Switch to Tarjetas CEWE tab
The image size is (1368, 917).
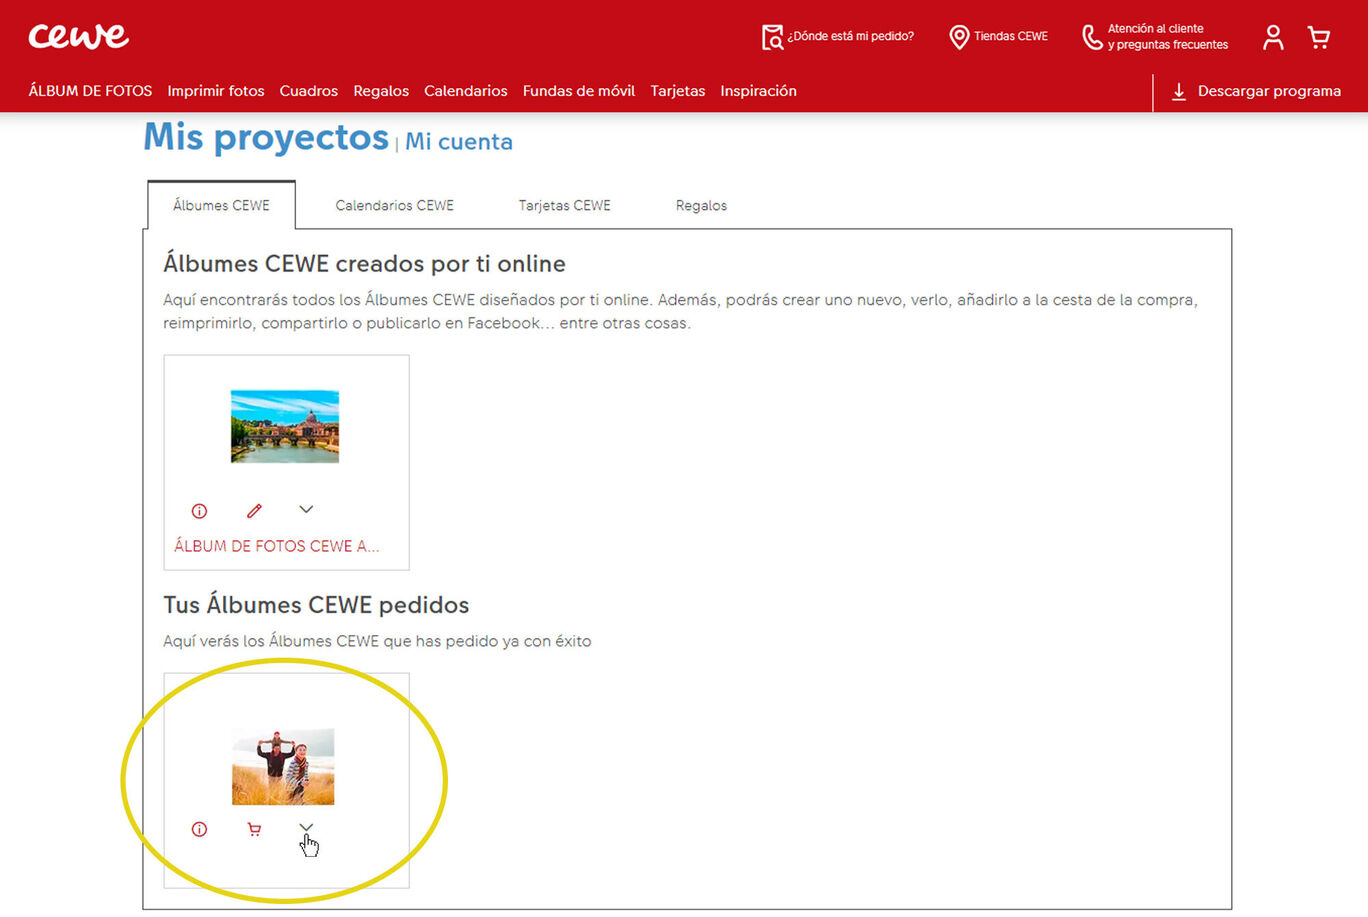[x=564, y=206]
